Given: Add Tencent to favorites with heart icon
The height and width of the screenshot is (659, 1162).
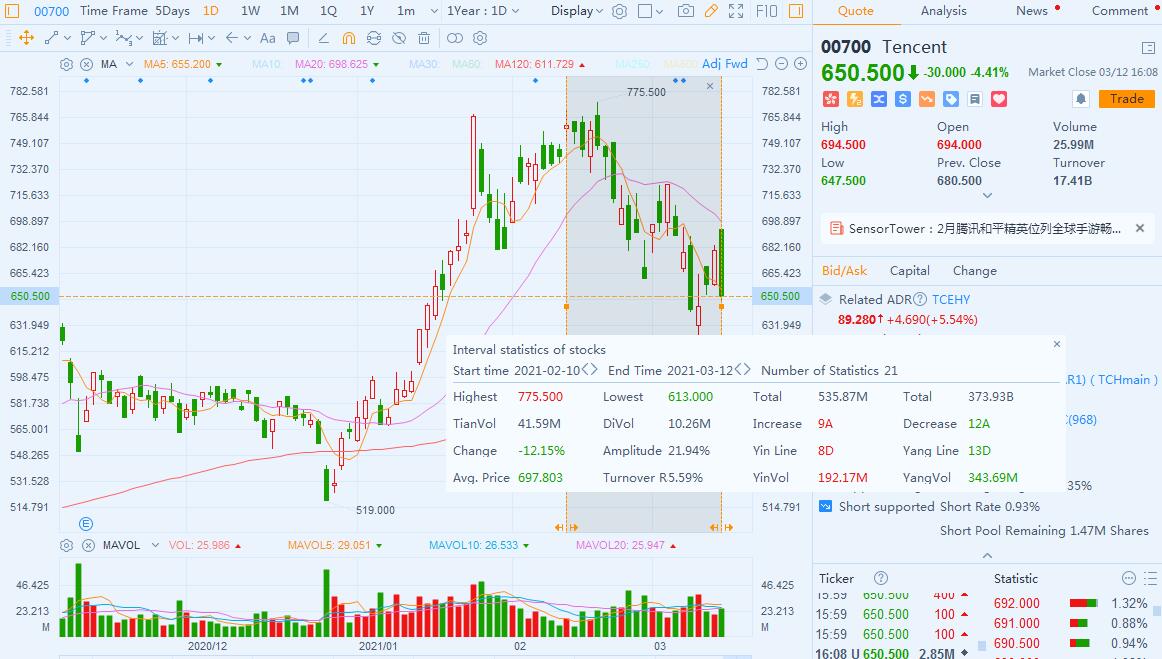Looking at the screenshot, I should pos(998,99).
